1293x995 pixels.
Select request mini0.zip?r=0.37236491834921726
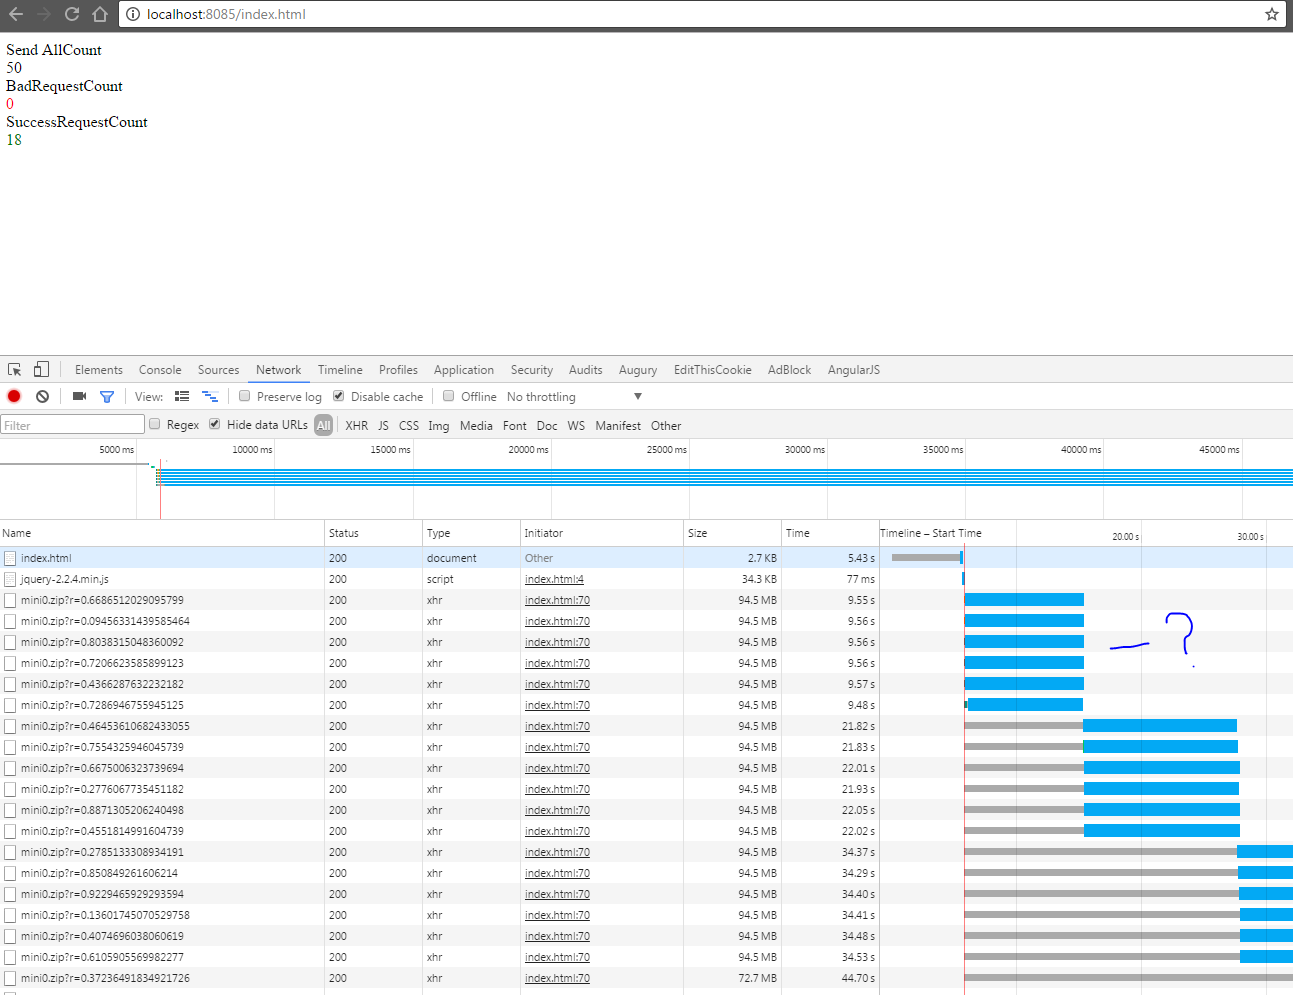point(105,978)
